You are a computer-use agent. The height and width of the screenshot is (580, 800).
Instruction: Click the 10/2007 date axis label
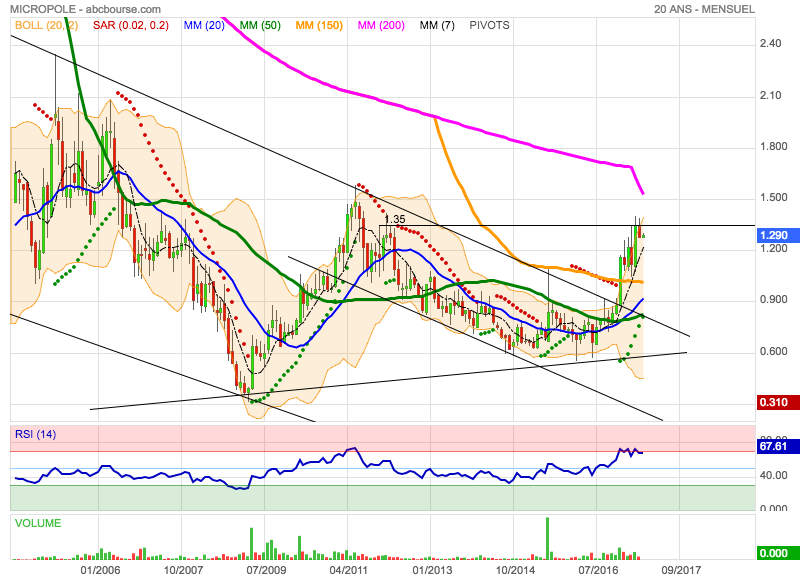pos(183,570)
